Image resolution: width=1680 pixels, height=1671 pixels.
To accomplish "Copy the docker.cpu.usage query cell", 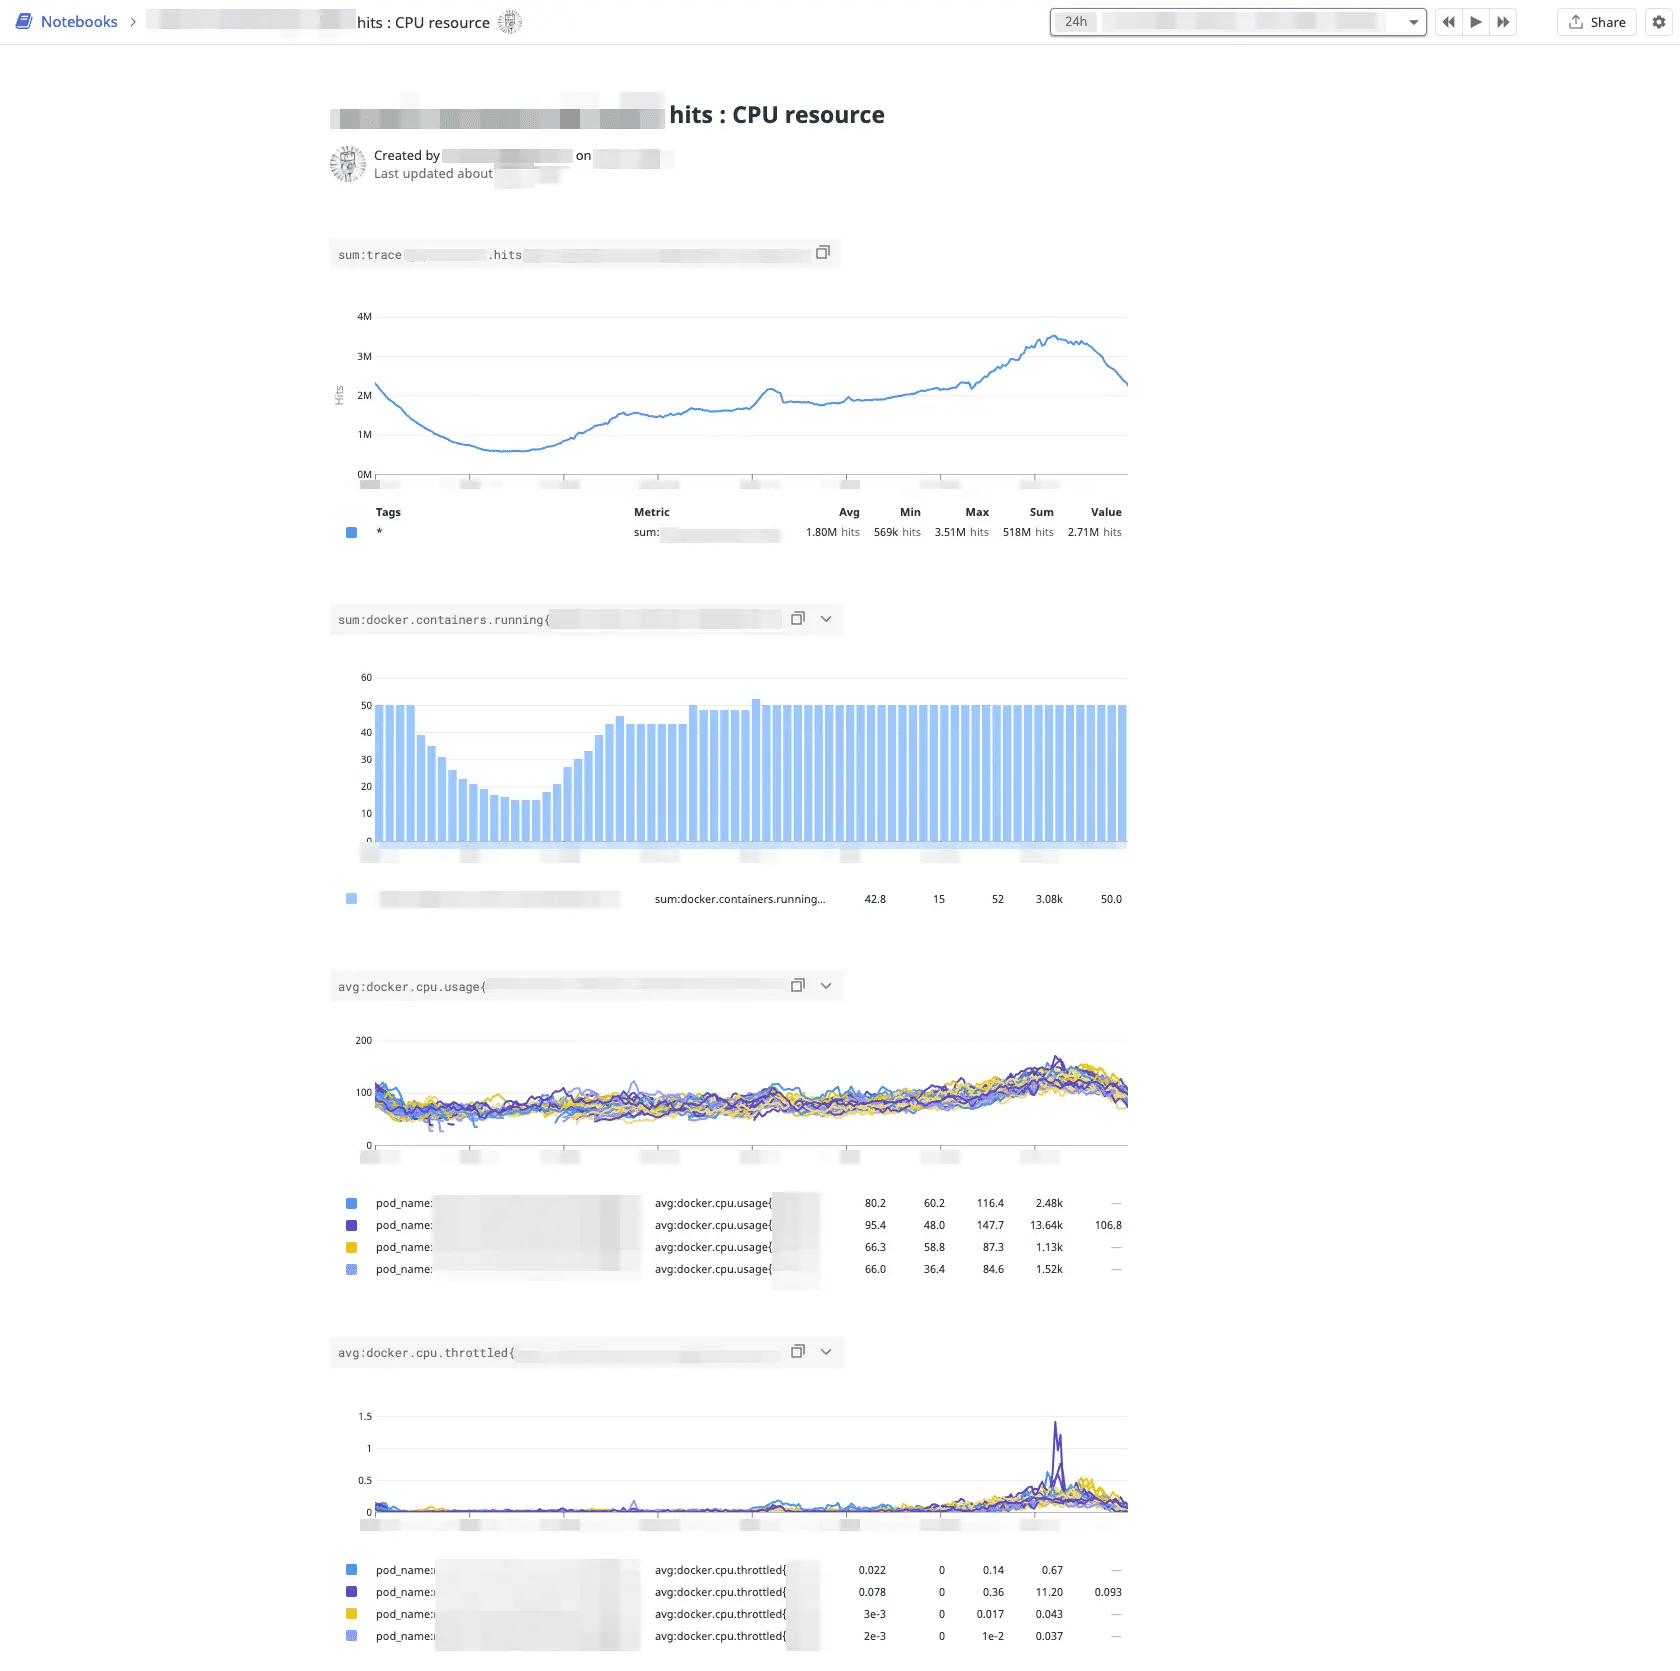I will point(797,986).
